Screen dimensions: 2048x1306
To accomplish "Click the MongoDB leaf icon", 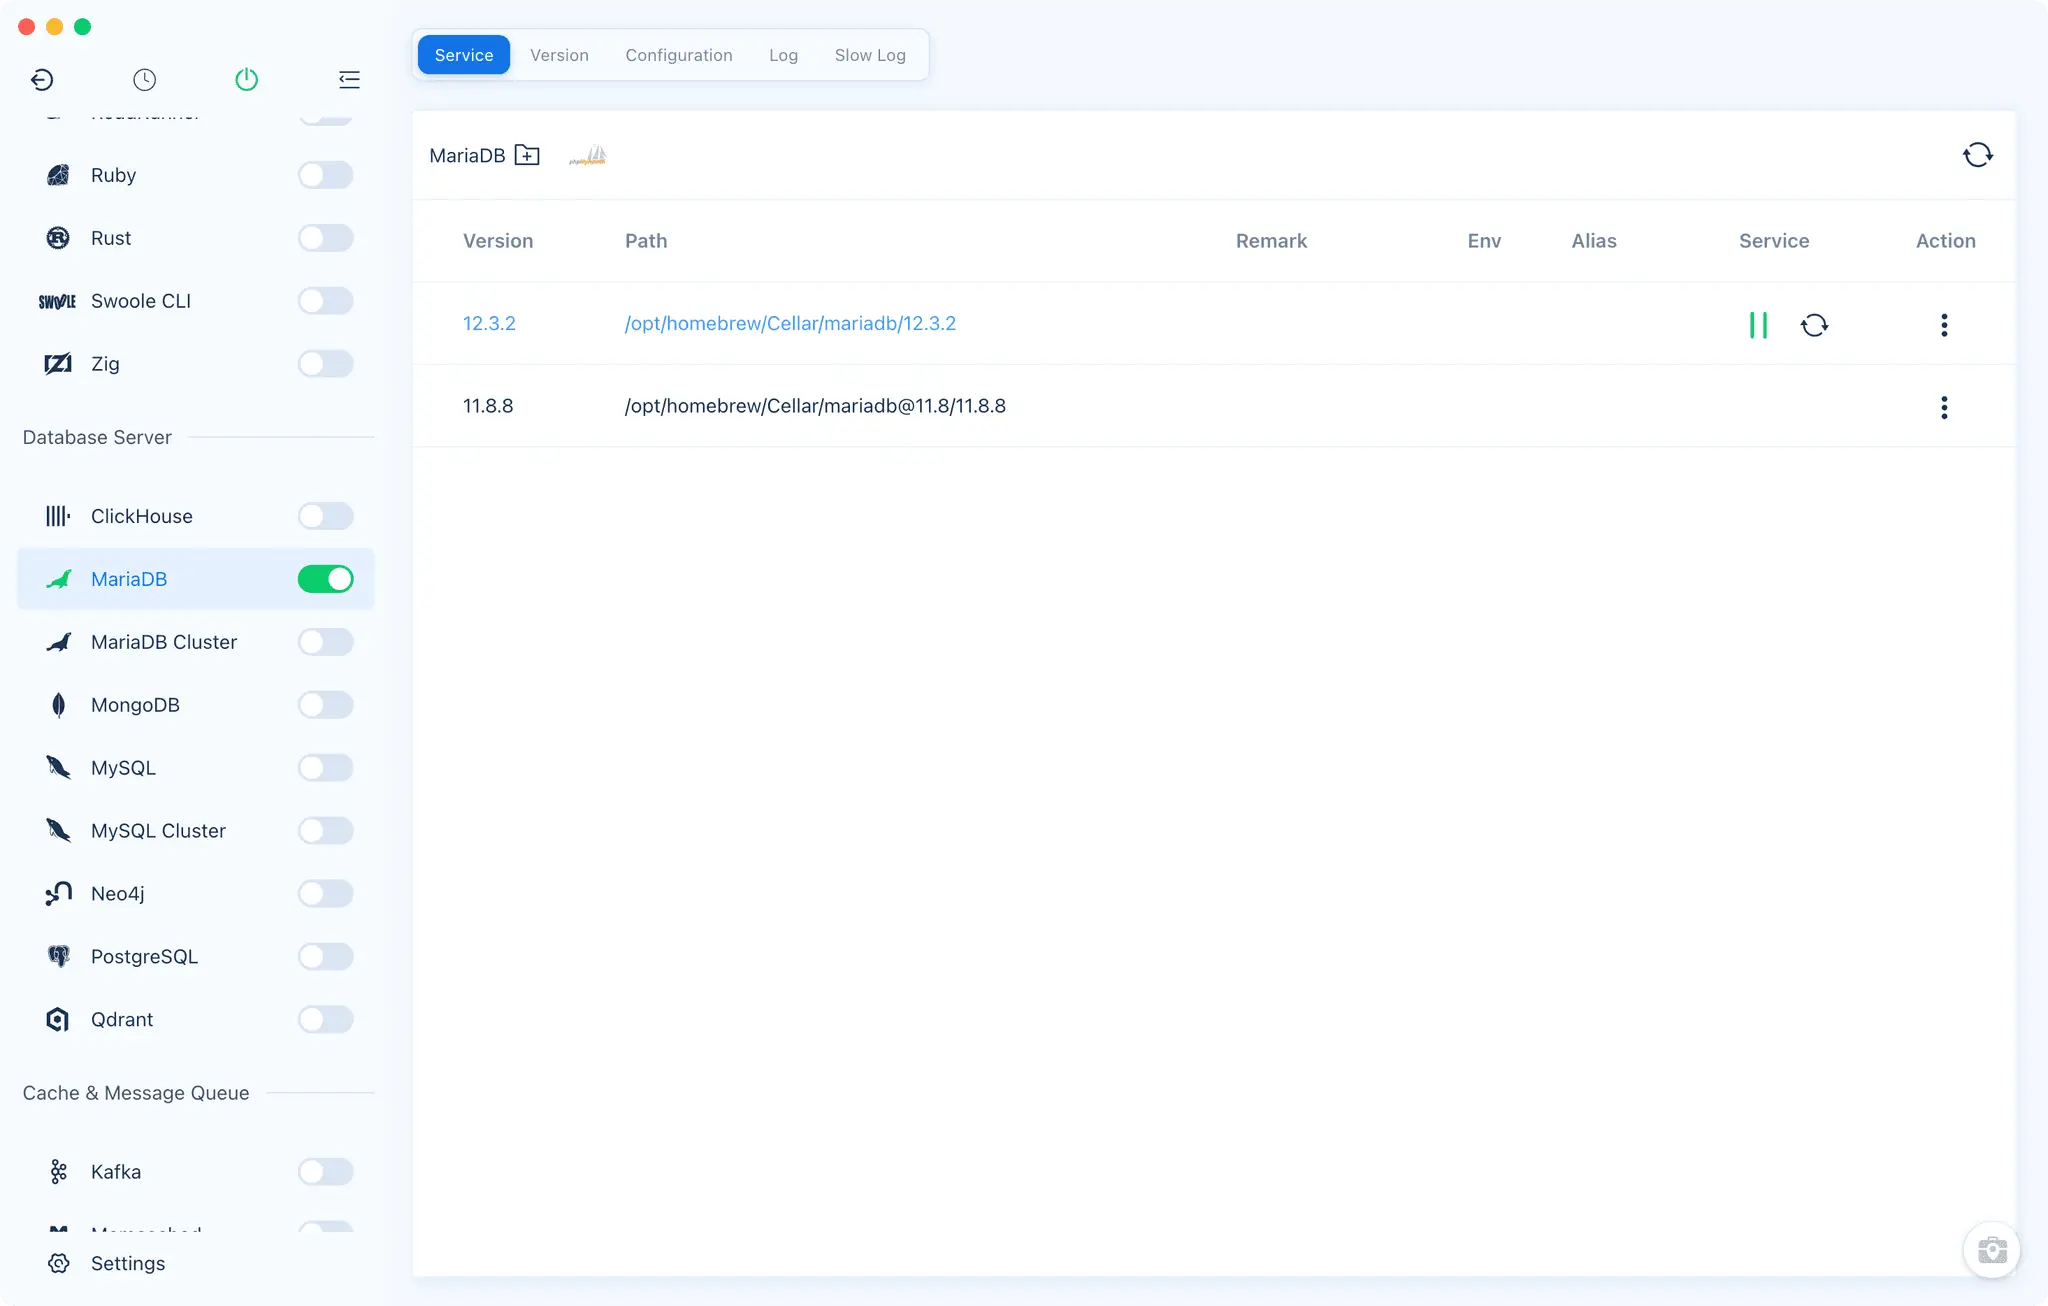I will (x=58, y=705).
